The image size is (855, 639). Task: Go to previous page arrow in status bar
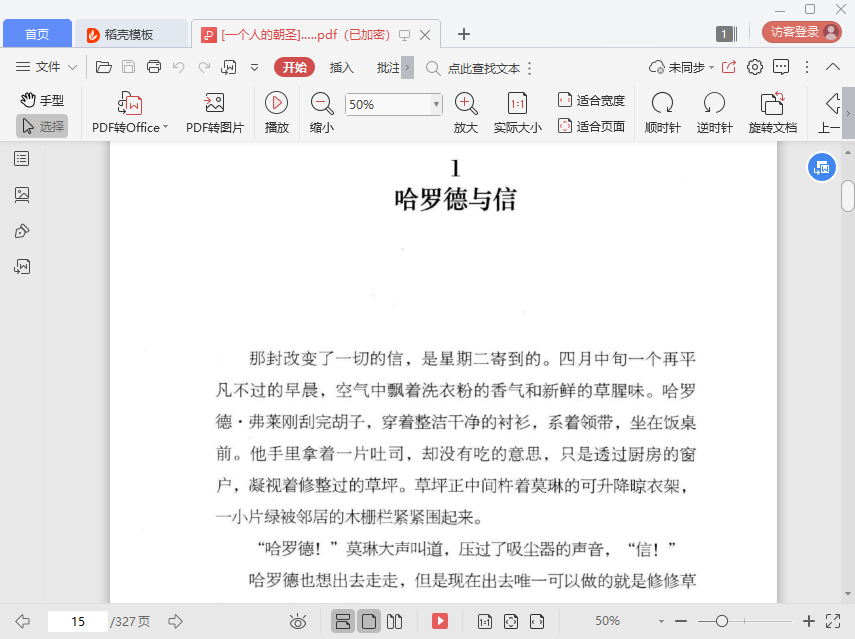[23, 621]
